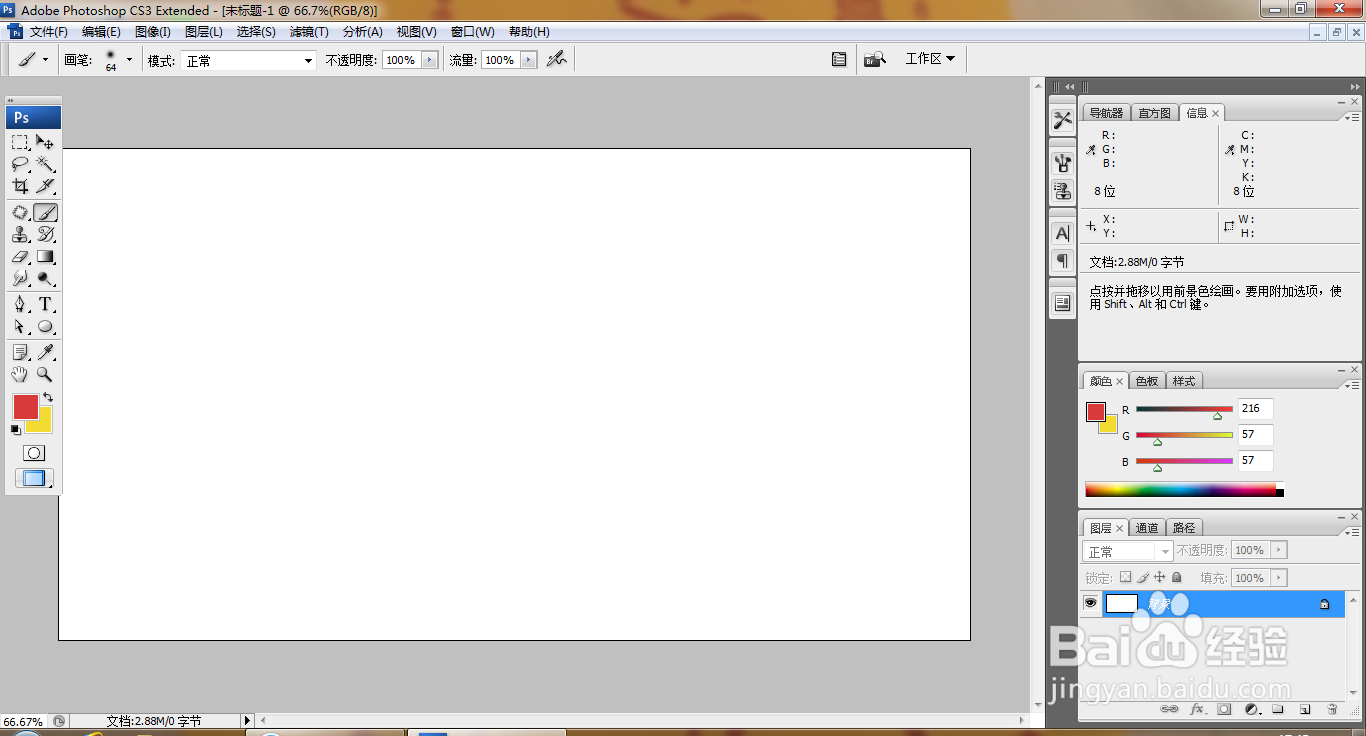Open 不透明度 slider arrow in options bar
1366x736 pixels.
[x=430, y=60]
